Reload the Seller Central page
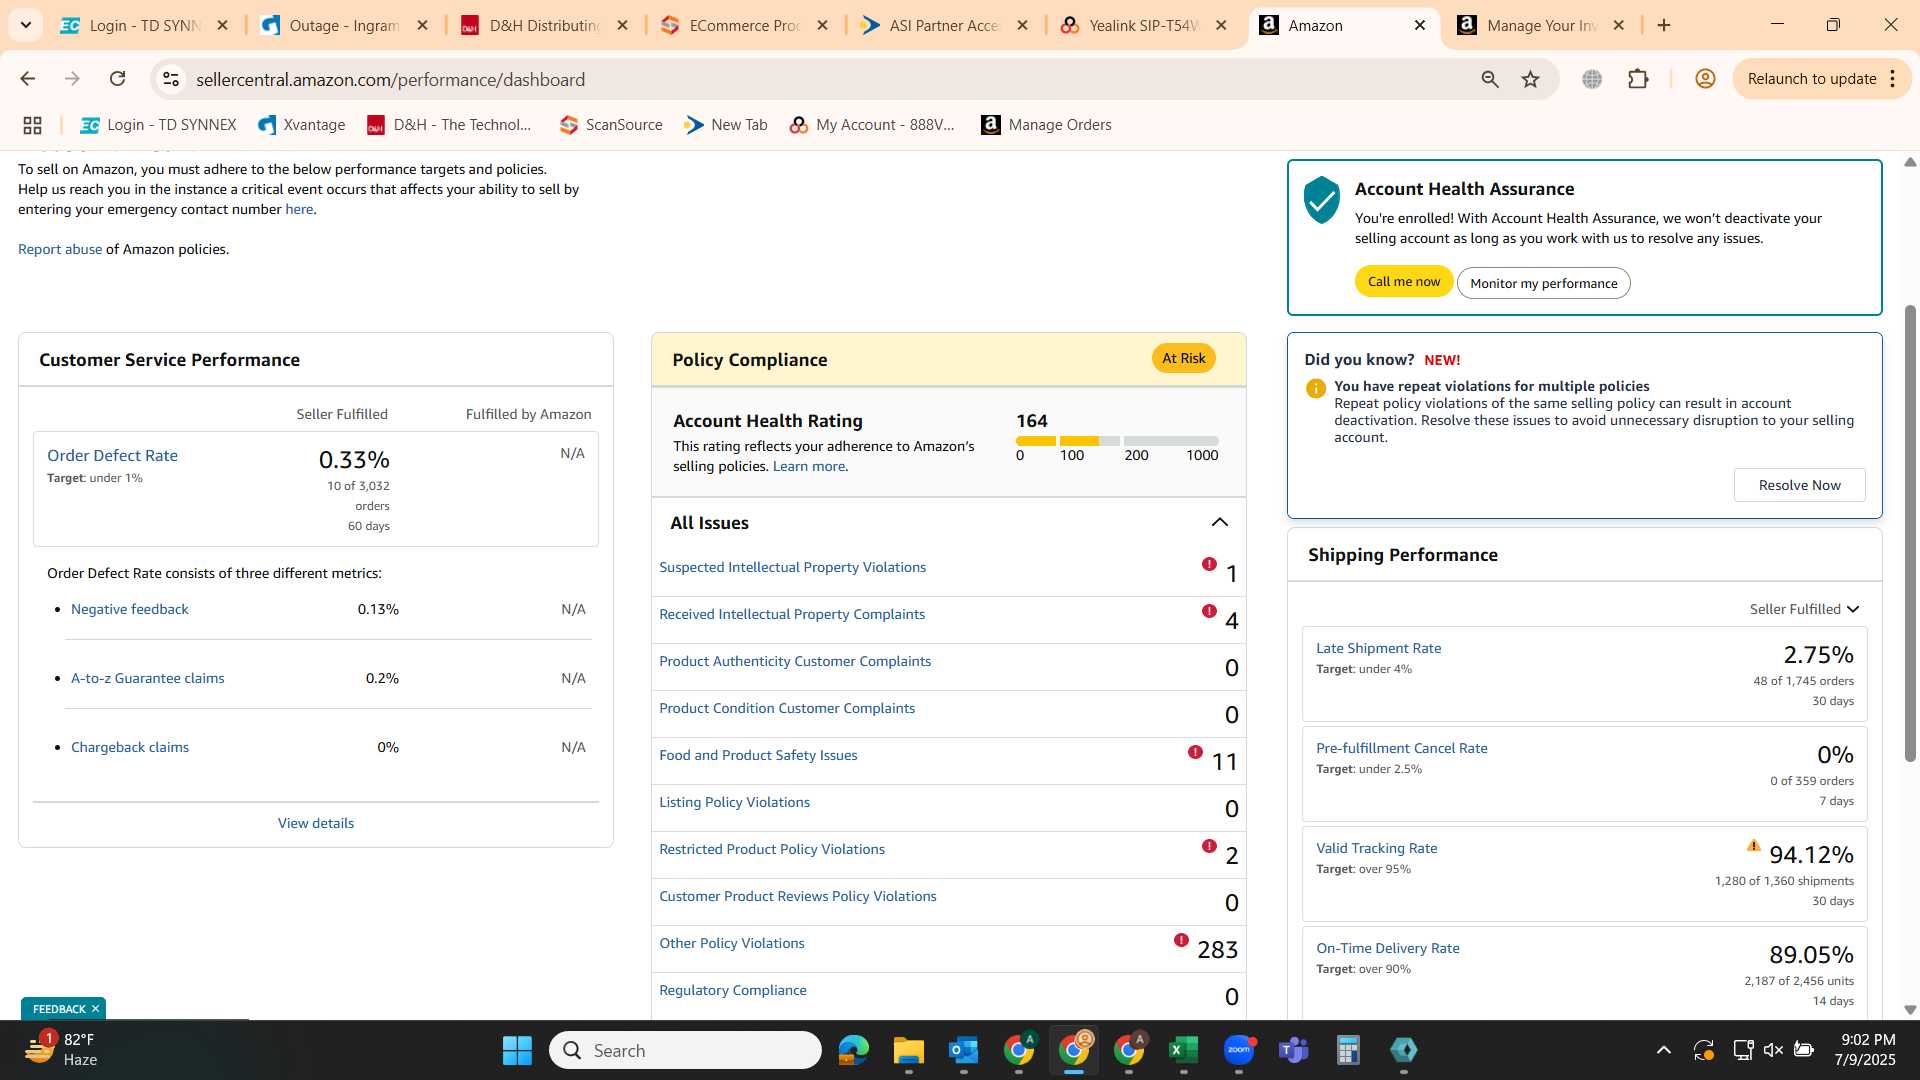1920x1080 pixels. (117, 79)
